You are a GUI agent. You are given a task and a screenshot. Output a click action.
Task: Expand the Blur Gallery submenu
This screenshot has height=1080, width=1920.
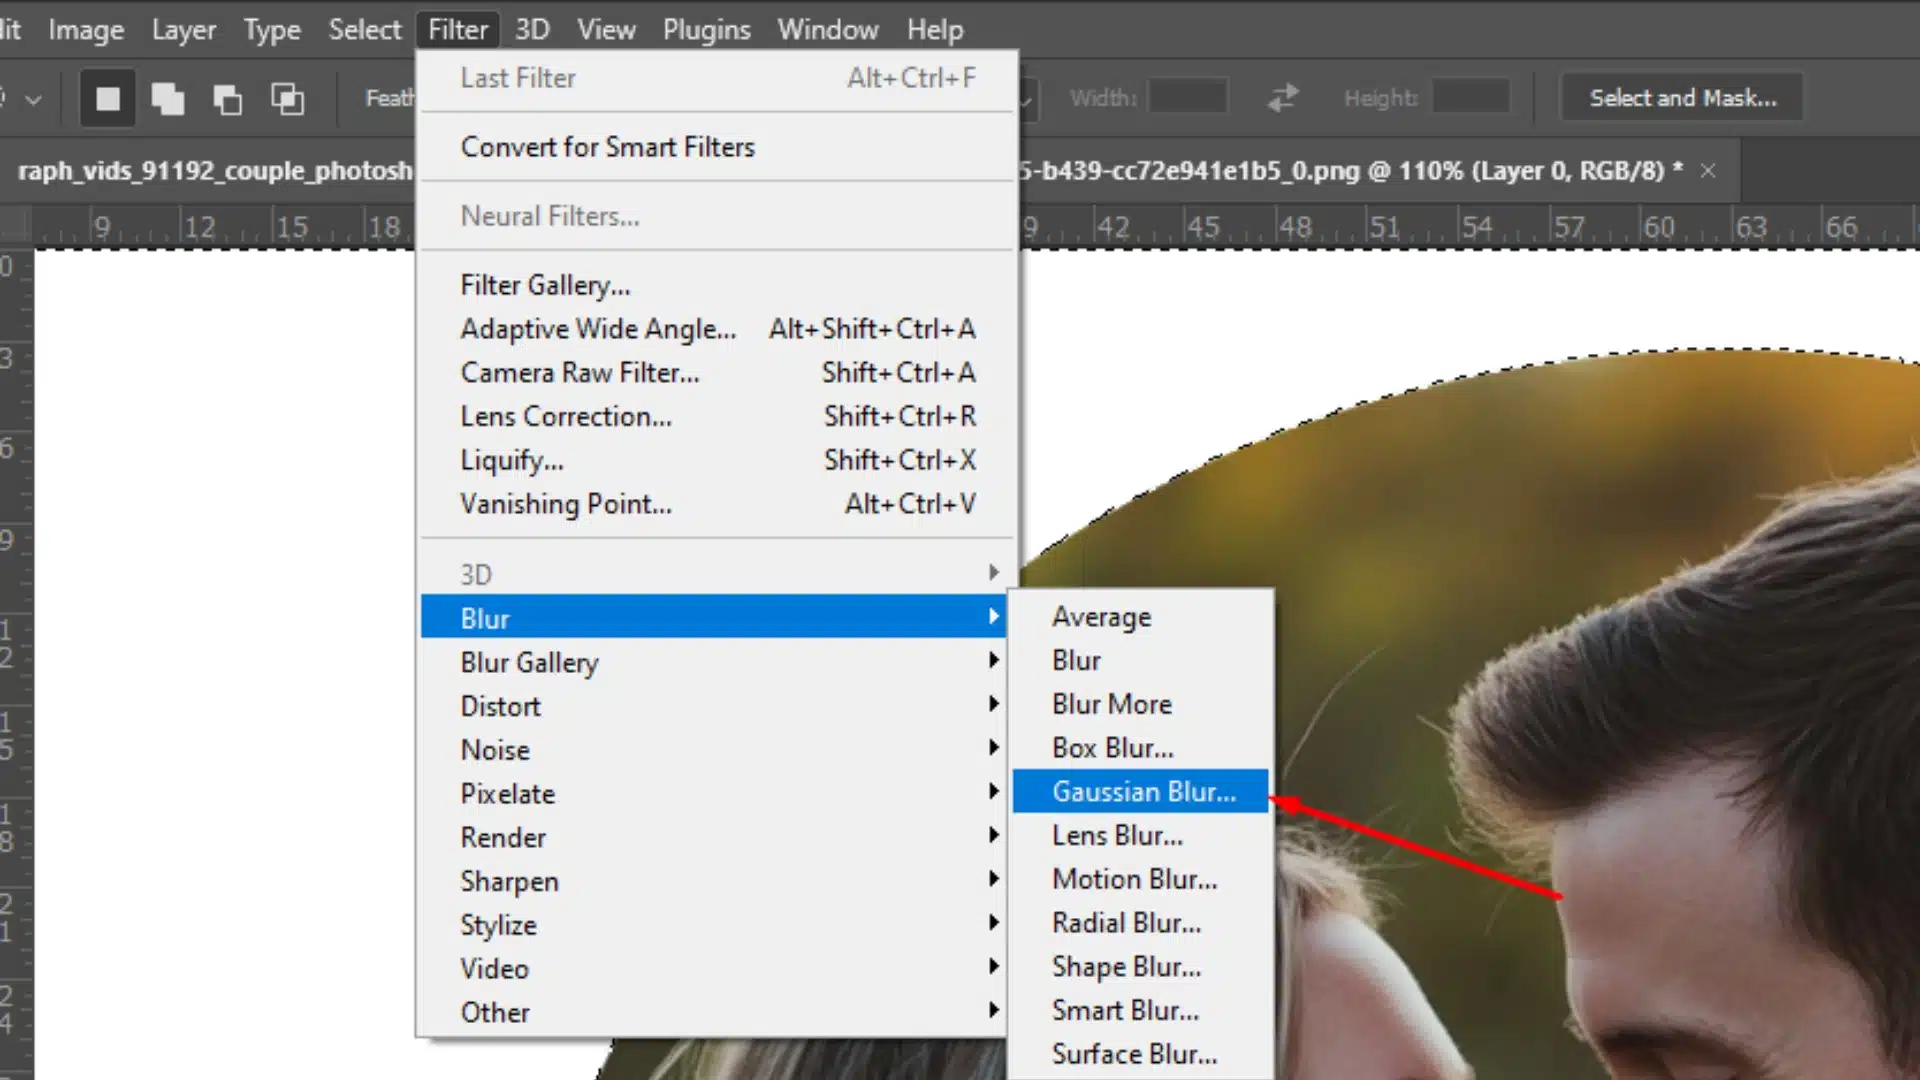(713, 662)
